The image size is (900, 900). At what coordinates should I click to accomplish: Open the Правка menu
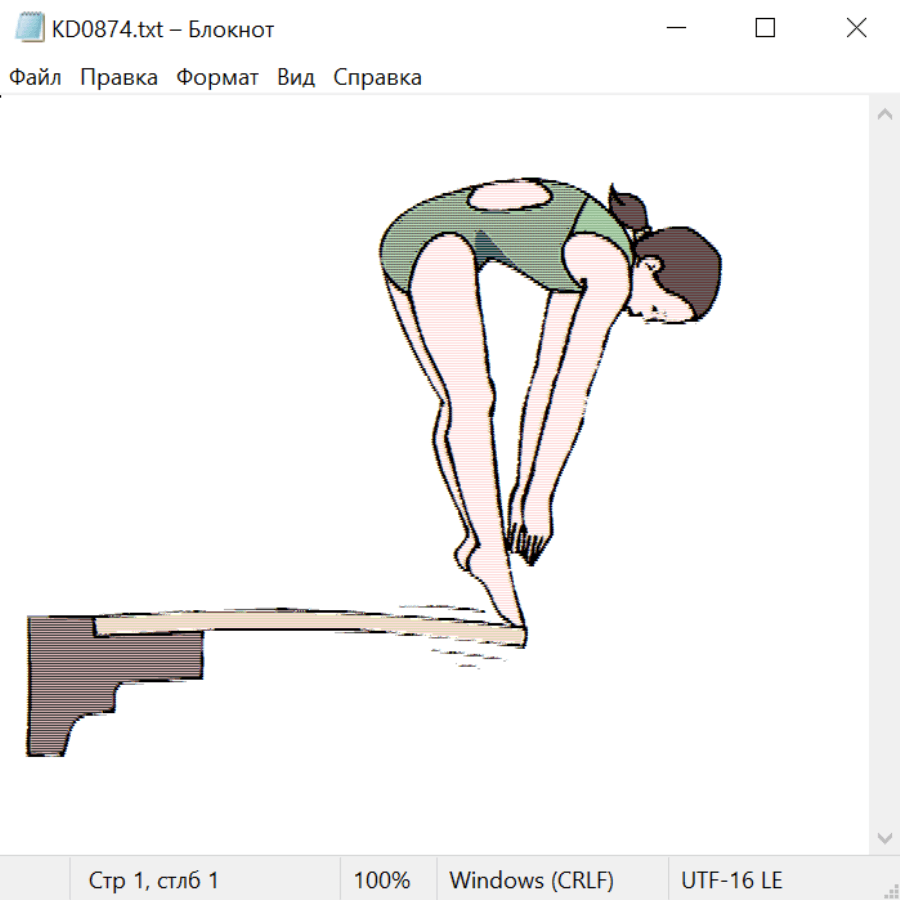(119, 78)
